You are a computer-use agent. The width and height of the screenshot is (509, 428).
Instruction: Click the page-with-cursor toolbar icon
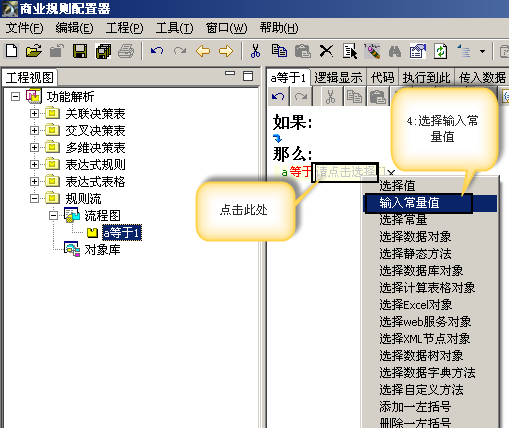350,51
